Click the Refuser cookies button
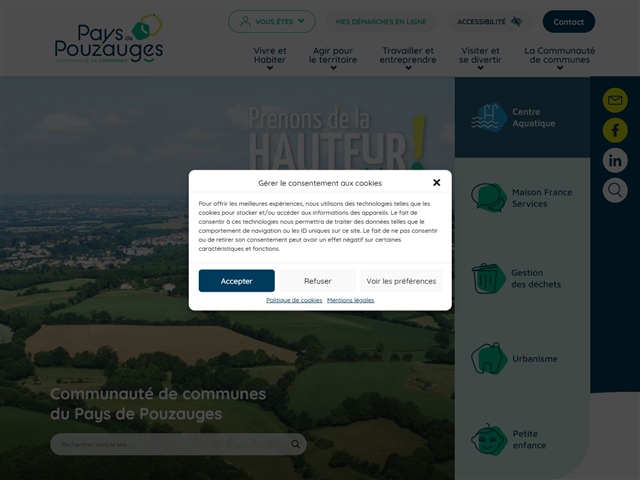 [317, 281]
